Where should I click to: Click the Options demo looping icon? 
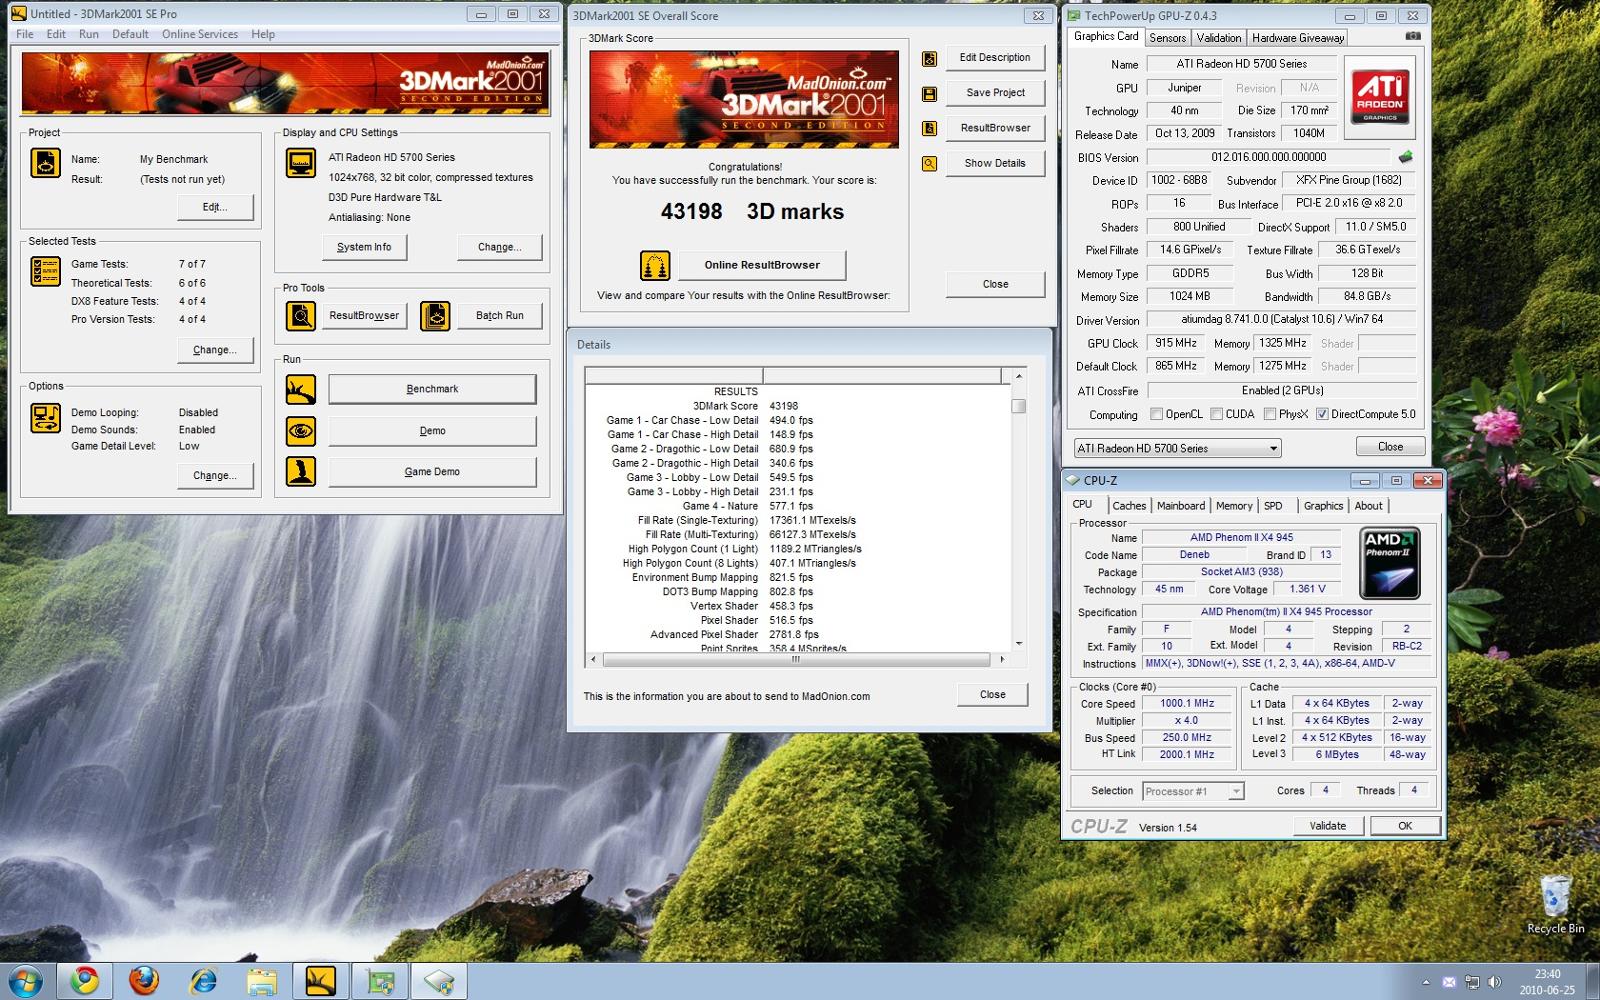coord(45,418)
